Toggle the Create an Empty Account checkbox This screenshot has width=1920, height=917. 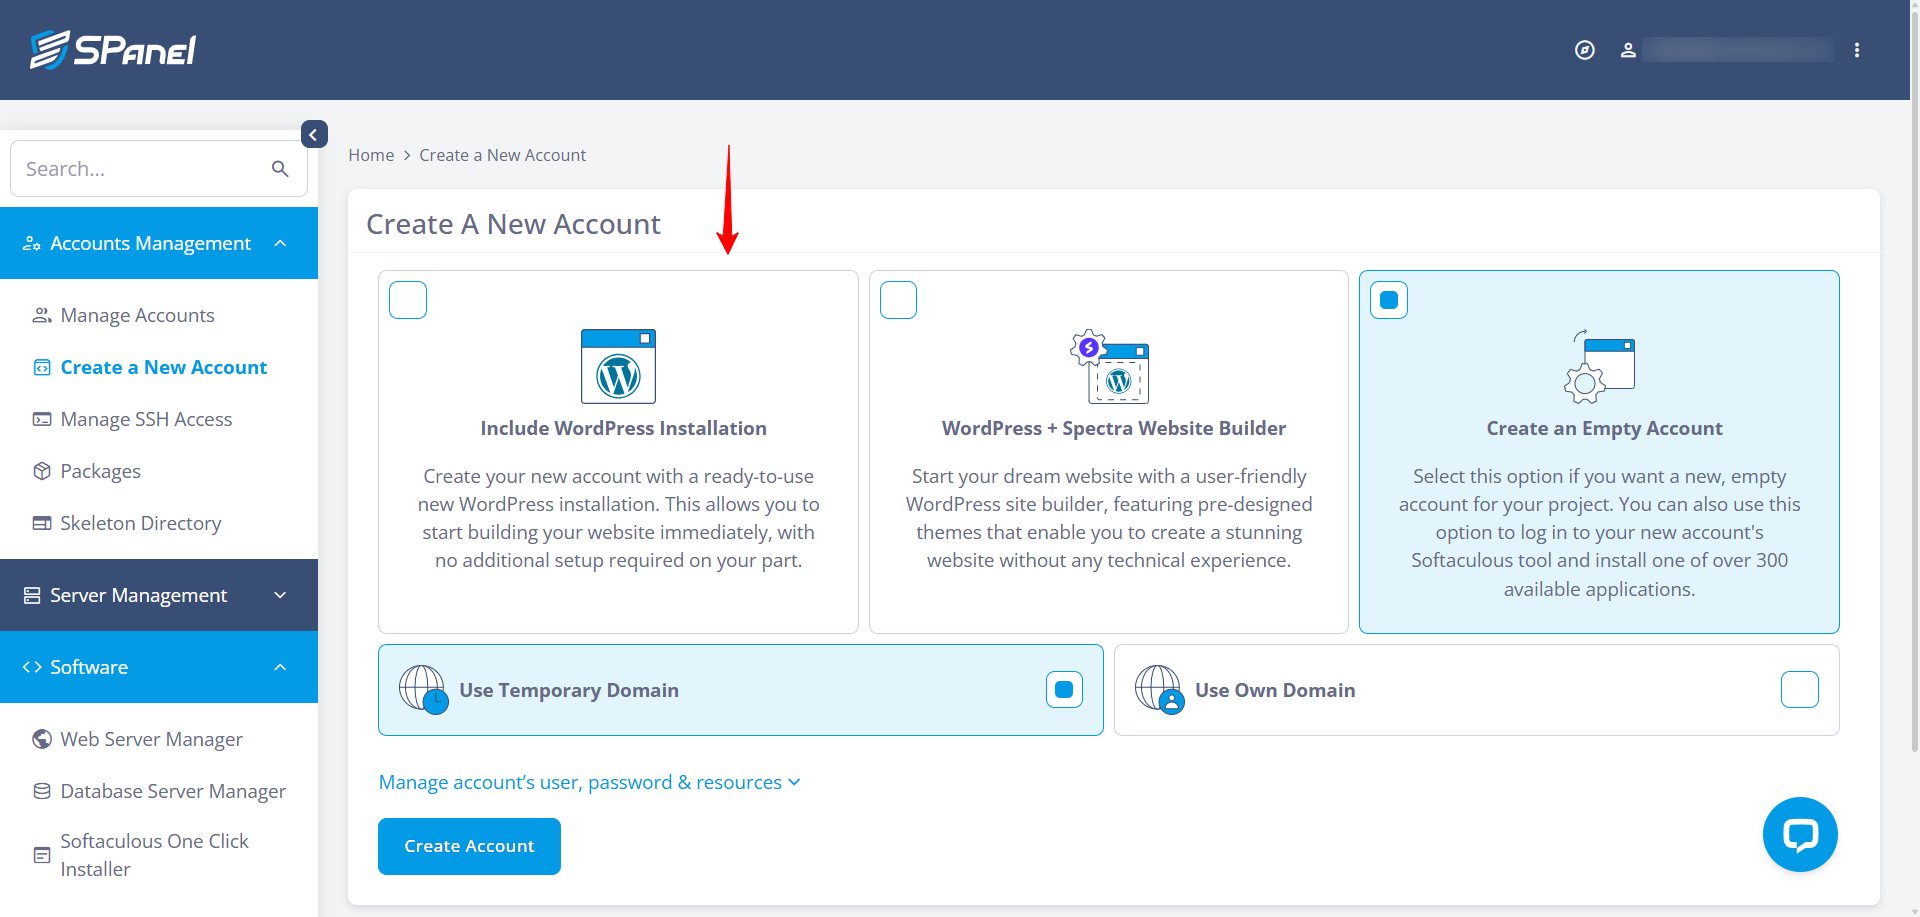[1389, 300]
